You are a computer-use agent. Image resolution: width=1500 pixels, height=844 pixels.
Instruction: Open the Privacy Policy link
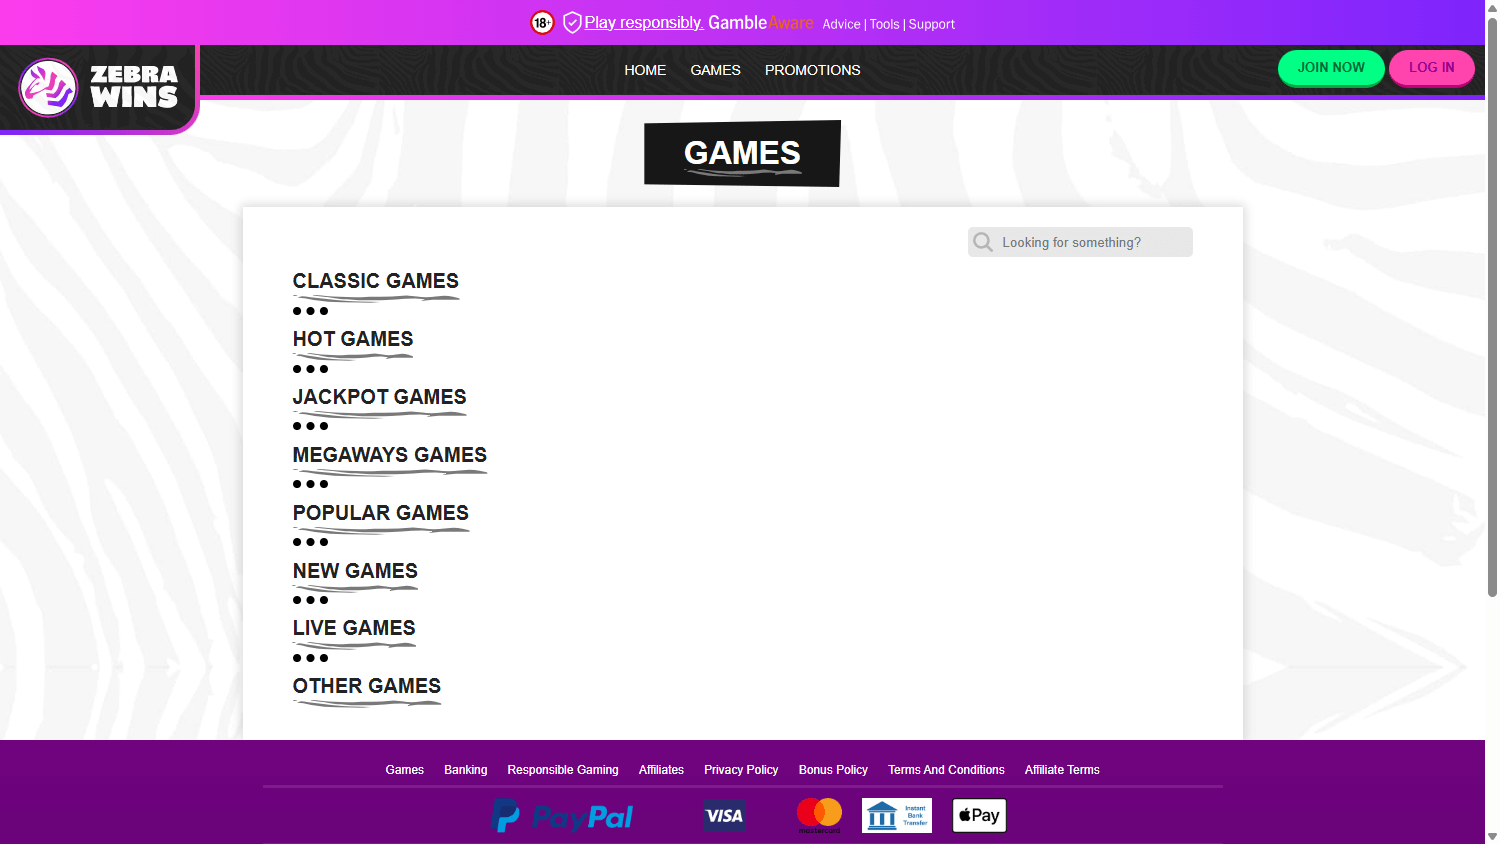coord(741,770)
